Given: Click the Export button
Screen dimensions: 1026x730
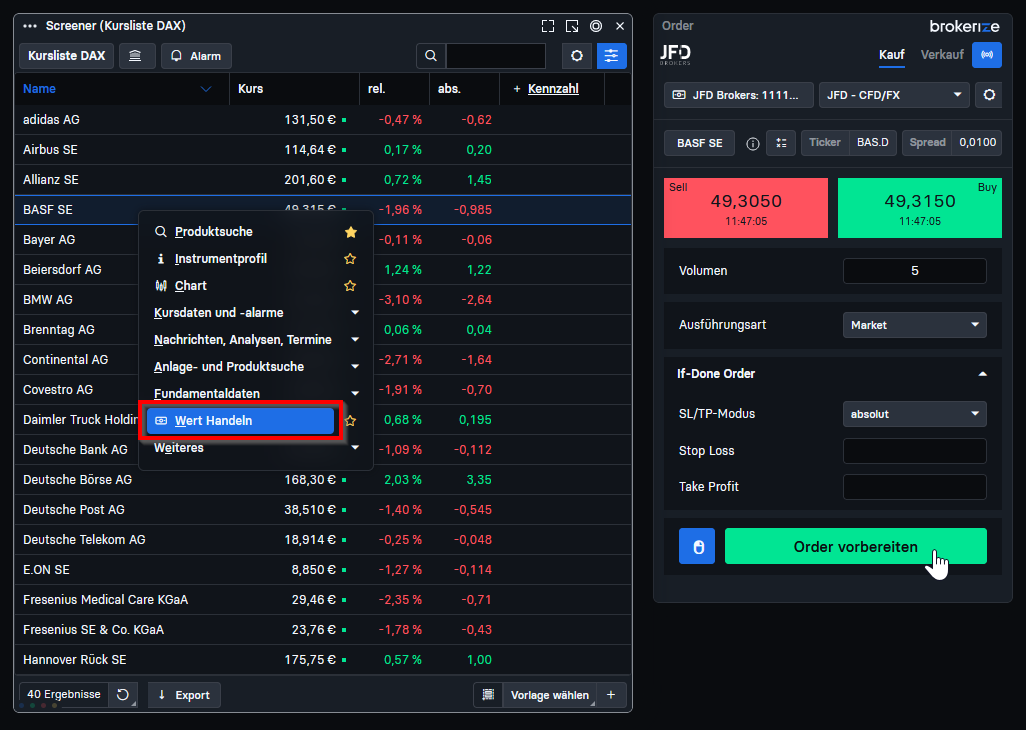Looking at the screenshot, I should [x=184, y=695].
